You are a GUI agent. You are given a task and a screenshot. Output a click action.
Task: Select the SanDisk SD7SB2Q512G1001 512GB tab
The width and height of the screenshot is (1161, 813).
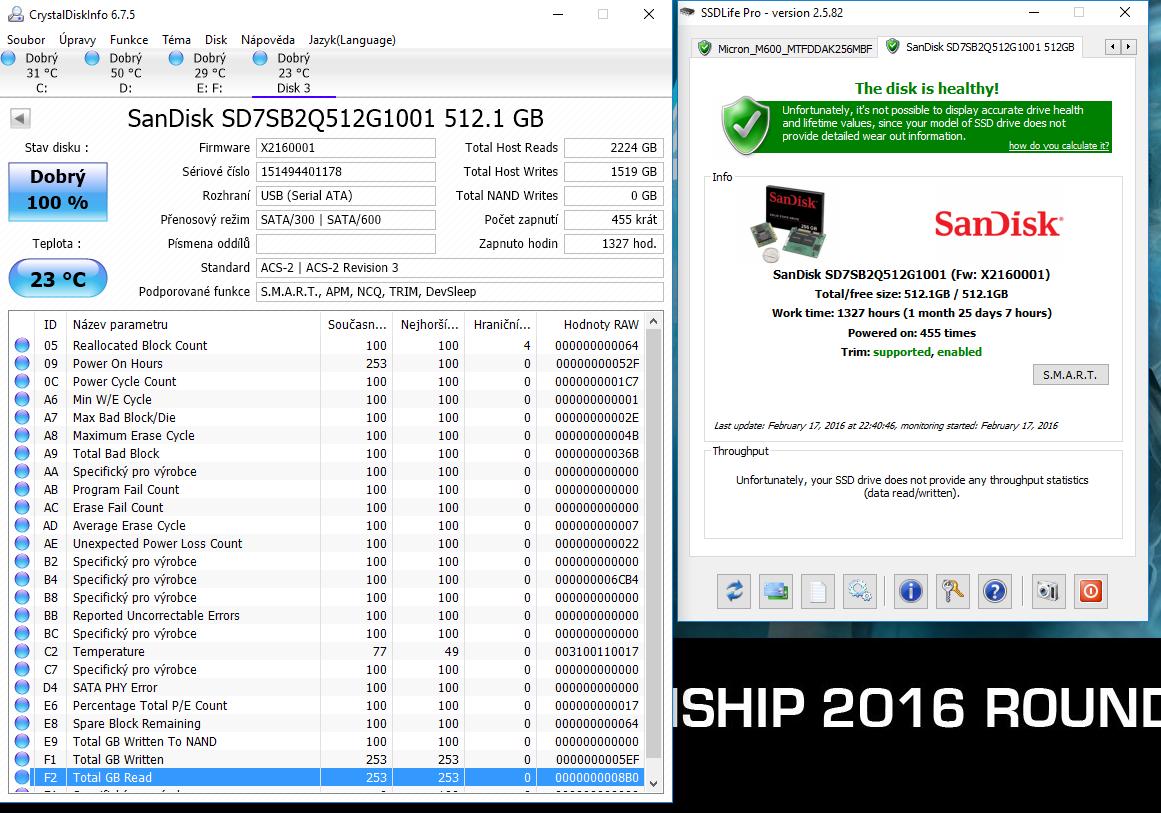click(980, 47)
